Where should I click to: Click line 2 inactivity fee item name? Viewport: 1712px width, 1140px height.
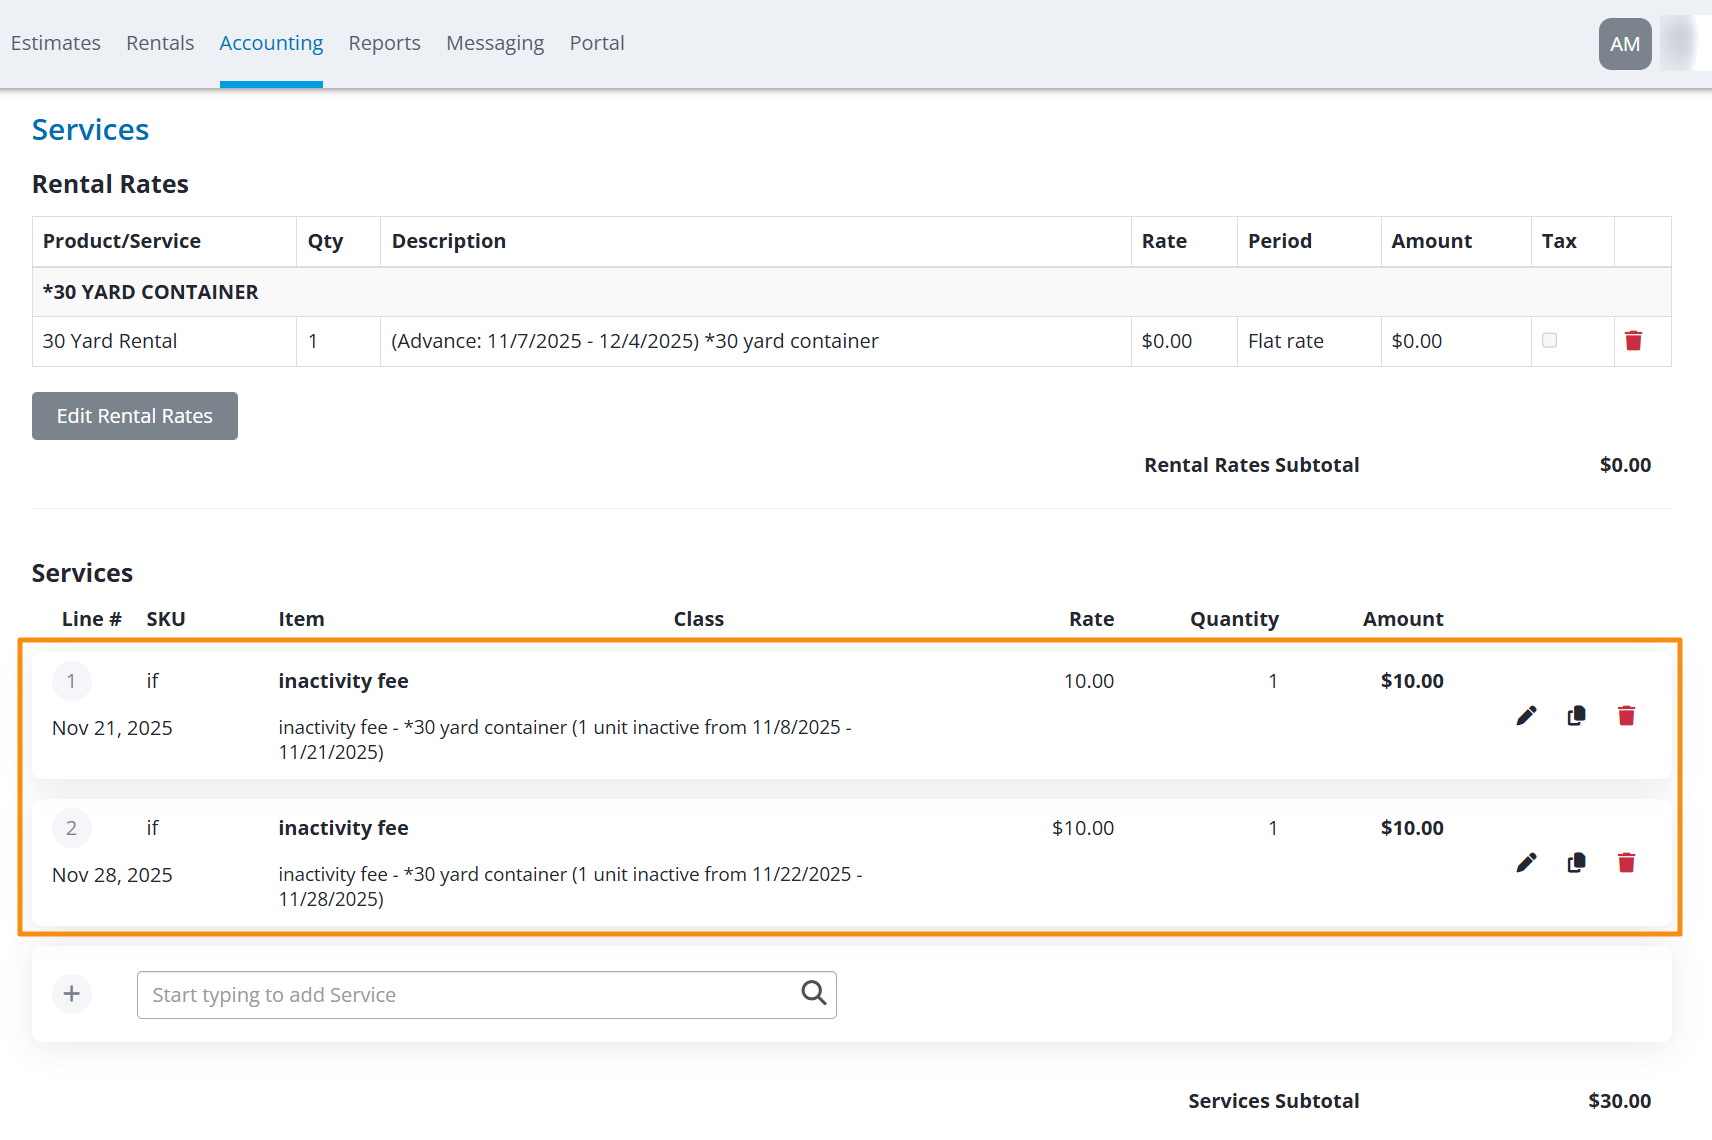[x=343, y=828]
